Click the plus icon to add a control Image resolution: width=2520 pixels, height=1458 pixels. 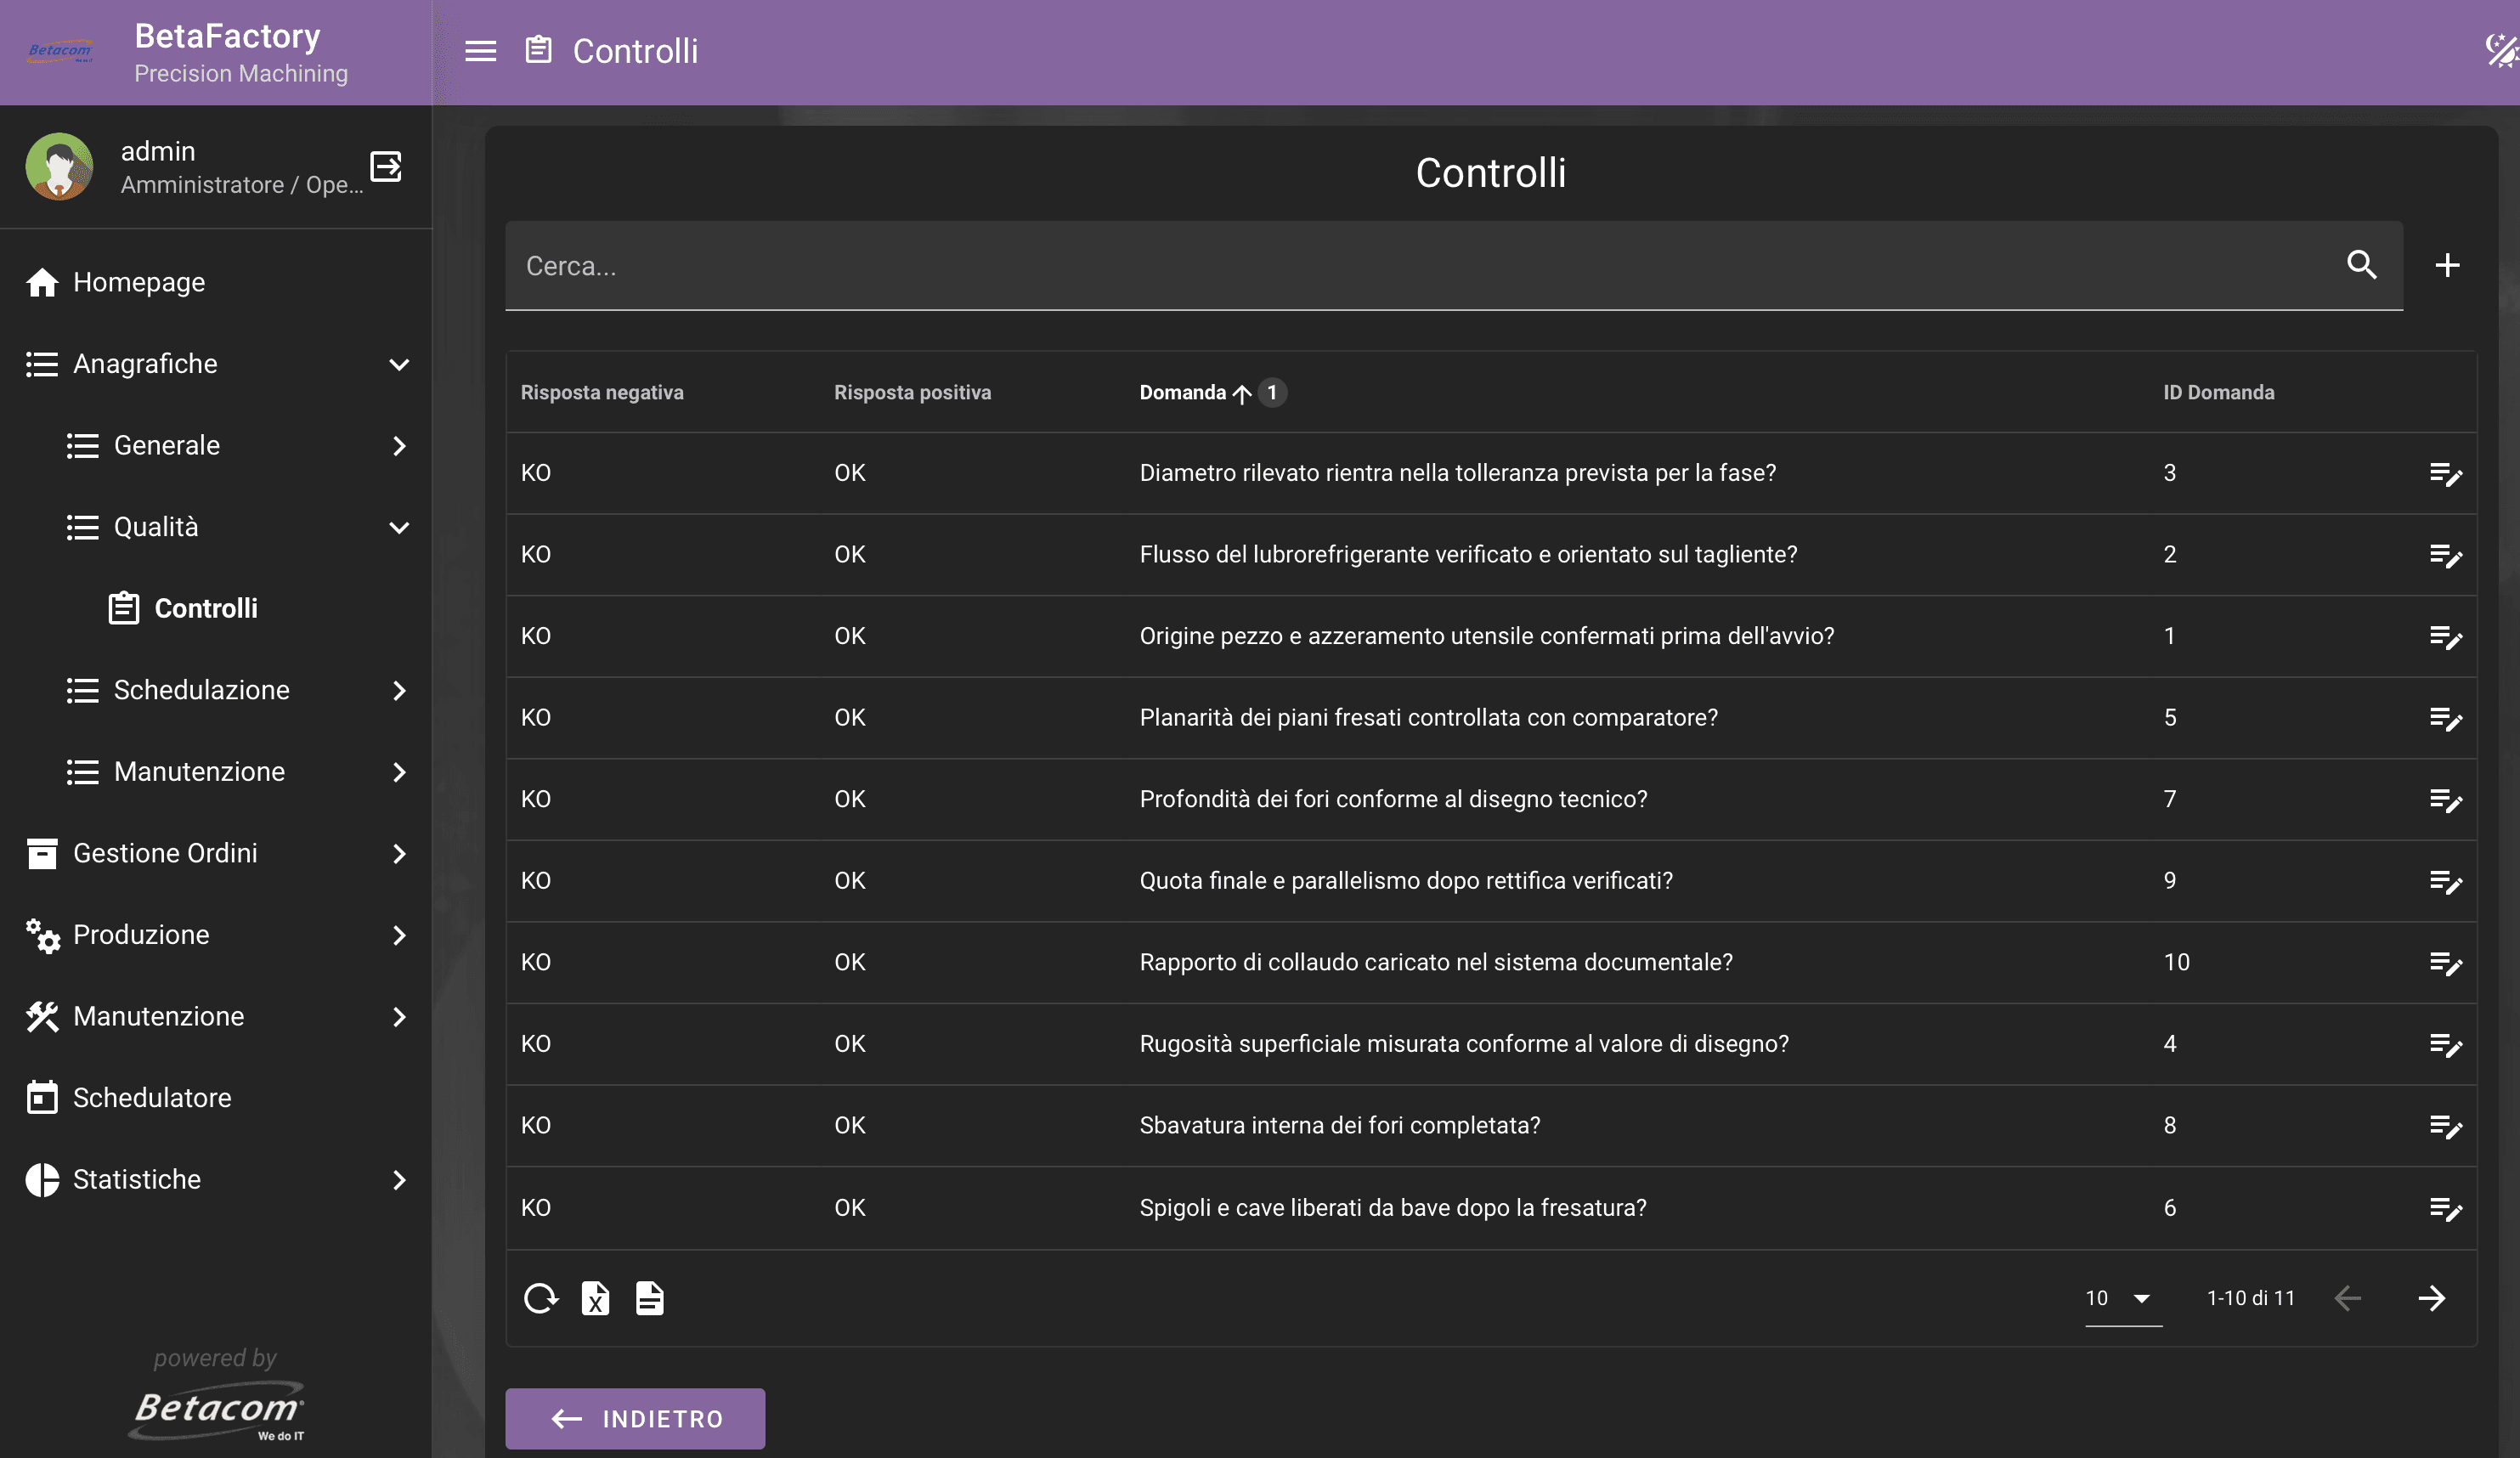2446,265
